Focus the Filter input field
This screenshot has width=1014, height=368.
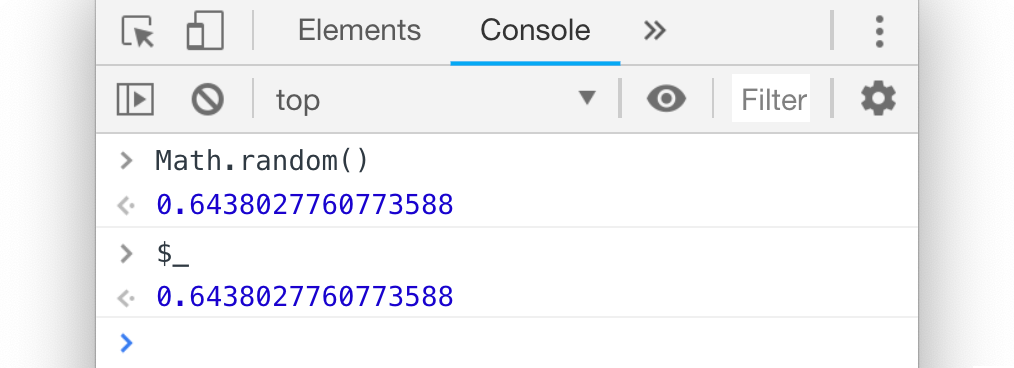tap(771, 98)
